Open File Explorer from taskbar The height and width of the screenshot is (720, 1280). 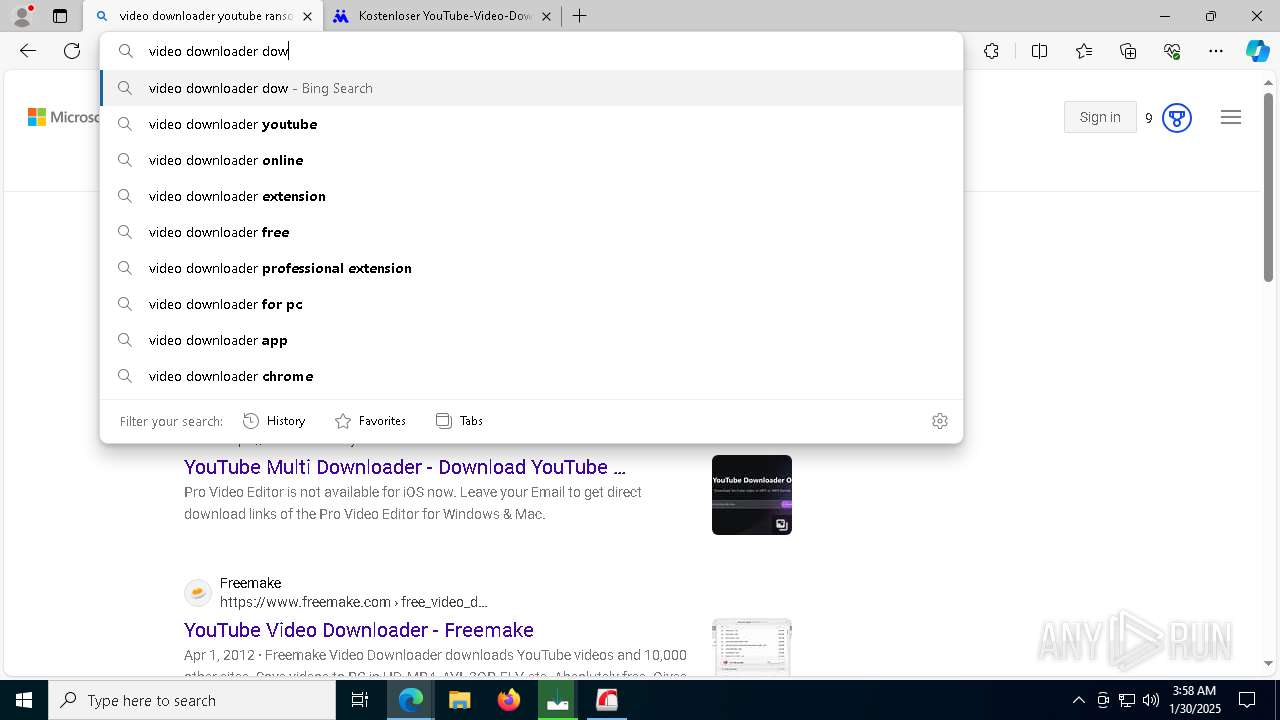(x=460, y=700)
